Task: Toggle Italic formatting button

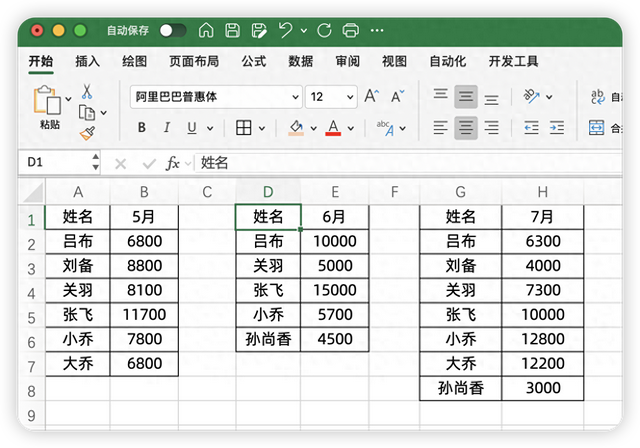Action: [166, 128]
